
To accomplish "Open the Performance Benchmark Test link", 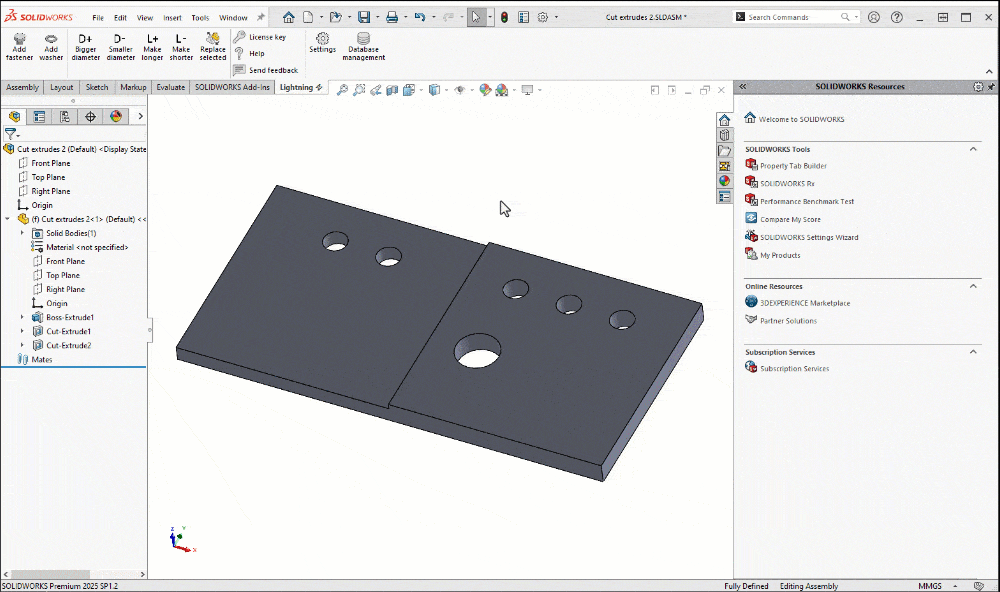I will coord(806,201).
